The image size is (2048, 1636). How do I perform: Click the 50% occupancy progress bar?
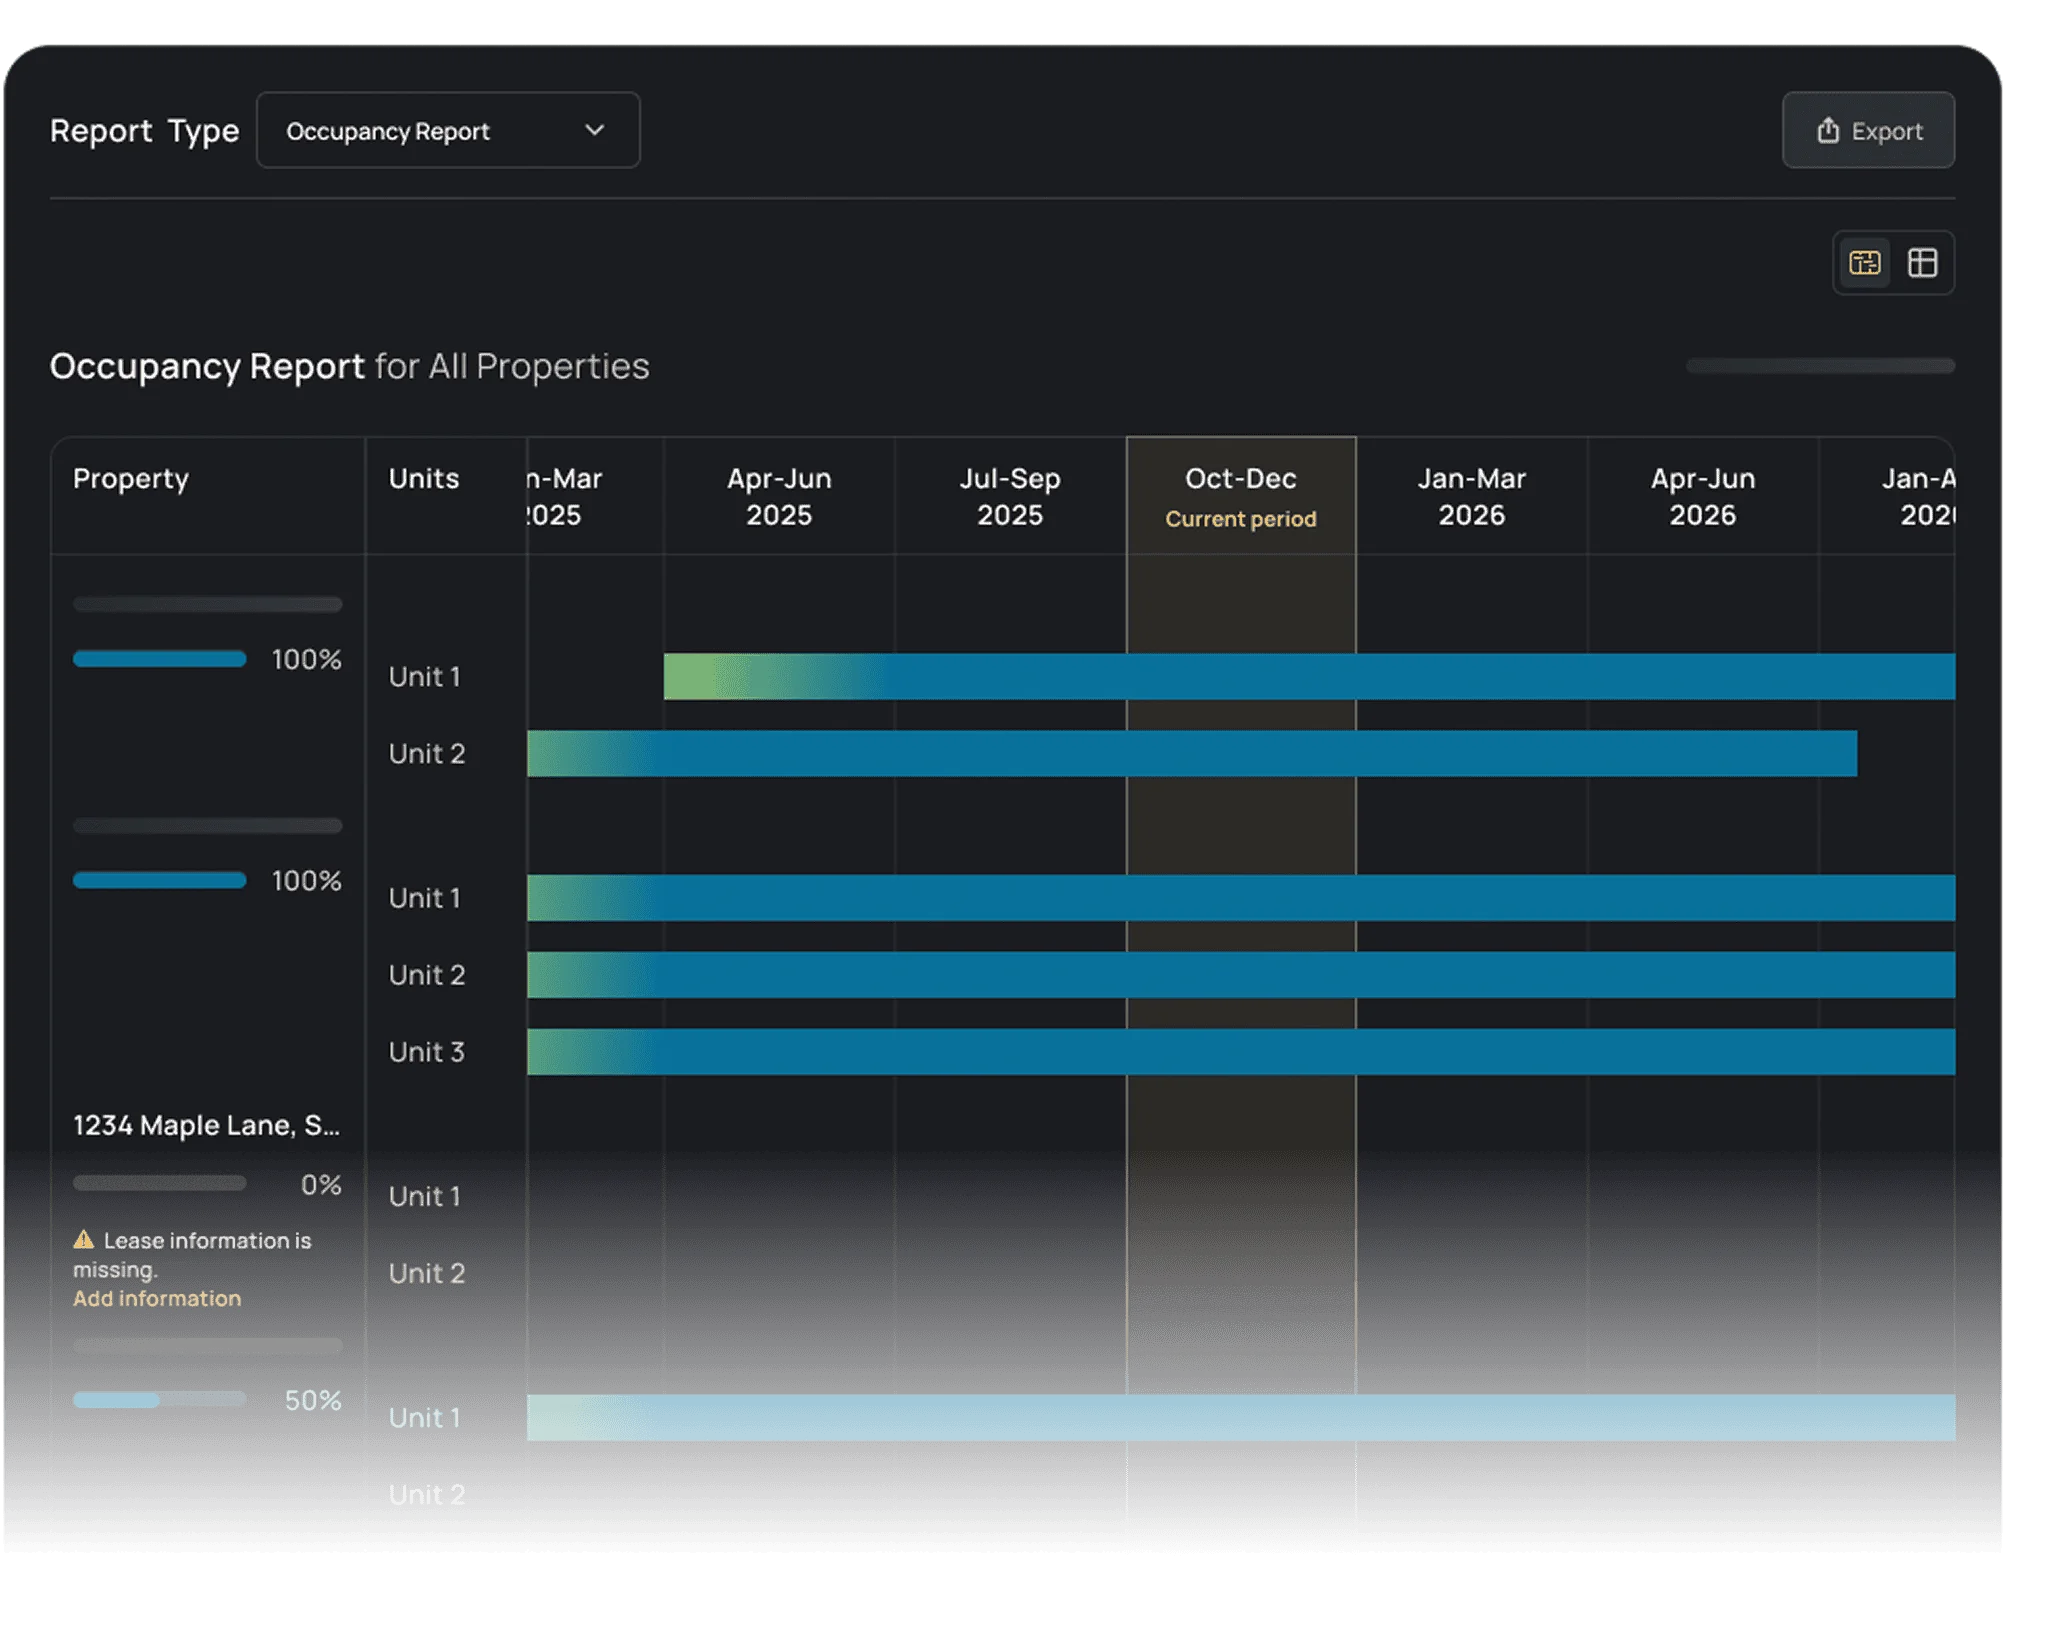[158, 1401]
